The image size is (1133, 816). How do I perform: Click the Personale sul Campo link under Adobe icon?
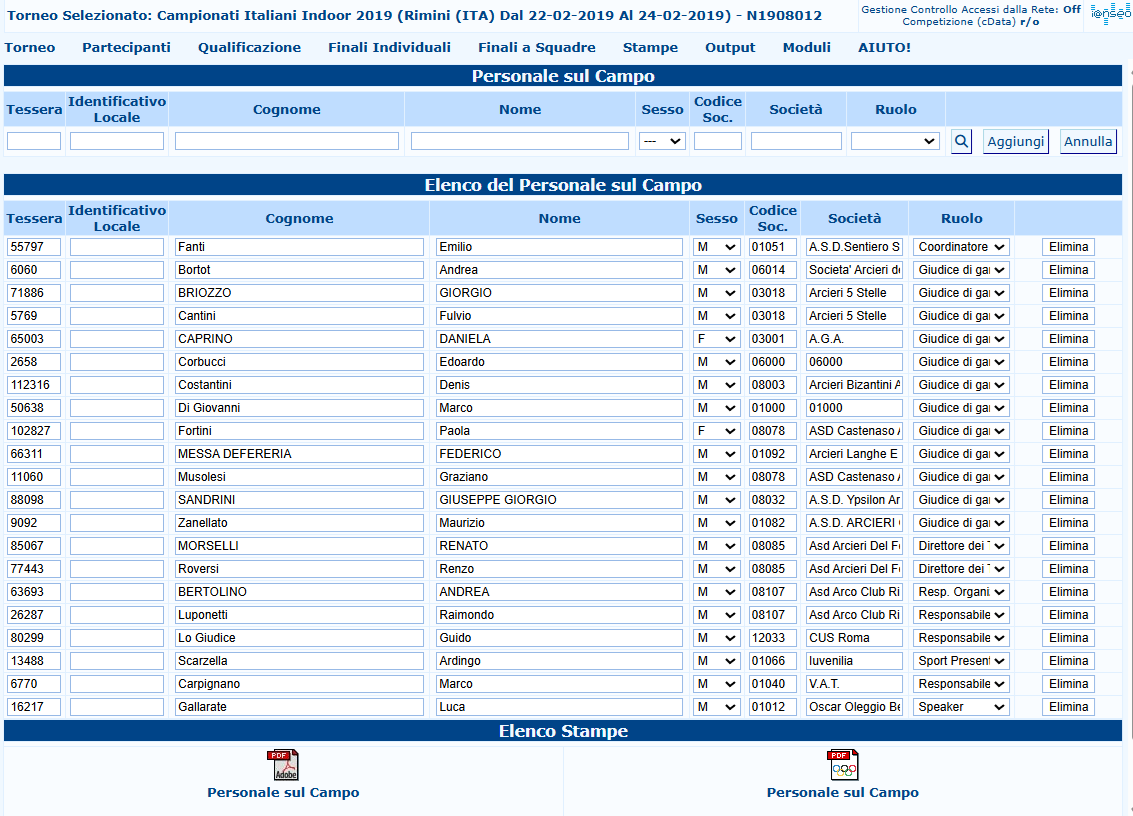coord(283,793)
